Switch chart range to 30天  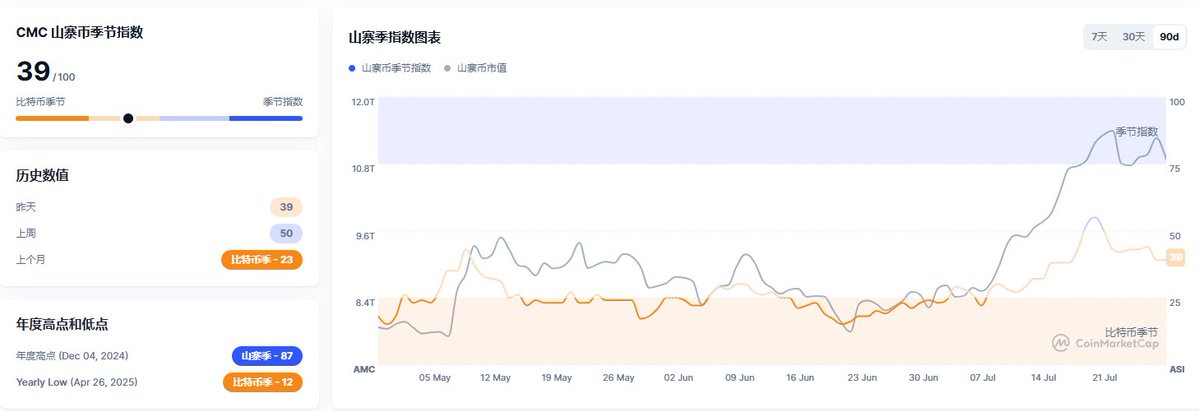[x=1133, y=37]
